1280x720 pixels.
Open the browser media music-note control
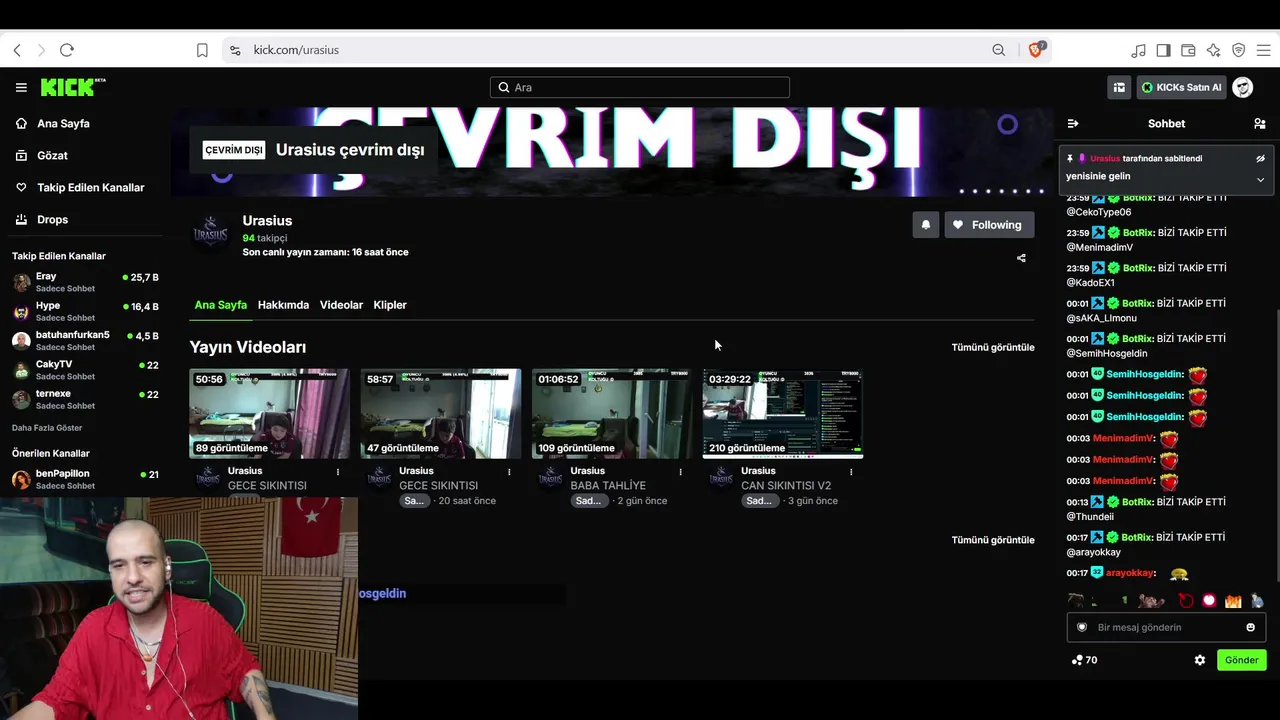pos(1139,50)
